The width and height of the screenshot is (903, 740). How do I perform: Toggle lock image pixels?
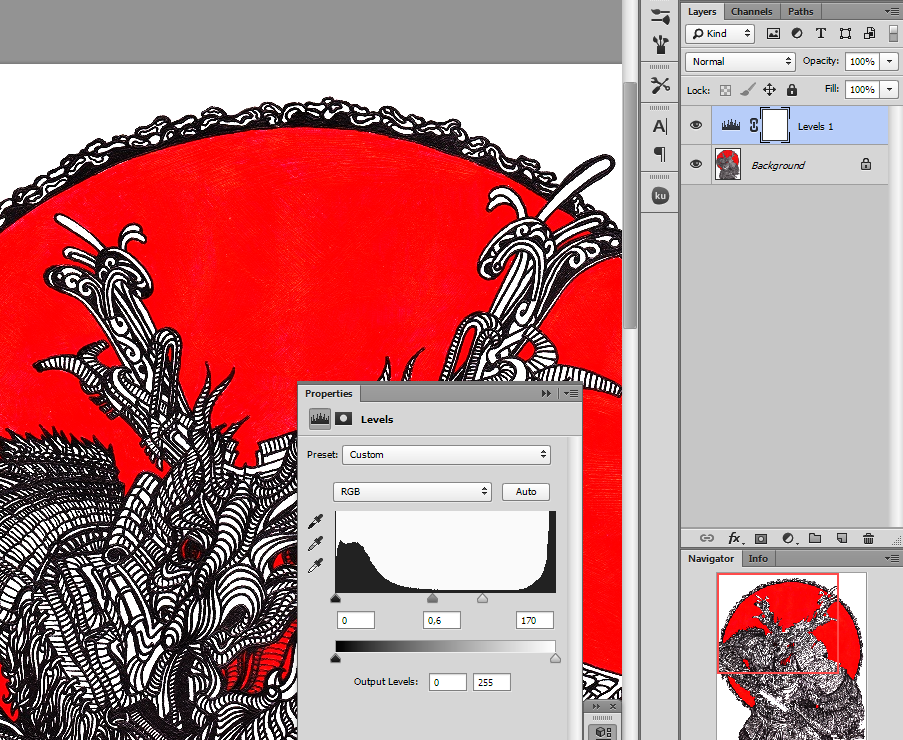tap(748, 90)
